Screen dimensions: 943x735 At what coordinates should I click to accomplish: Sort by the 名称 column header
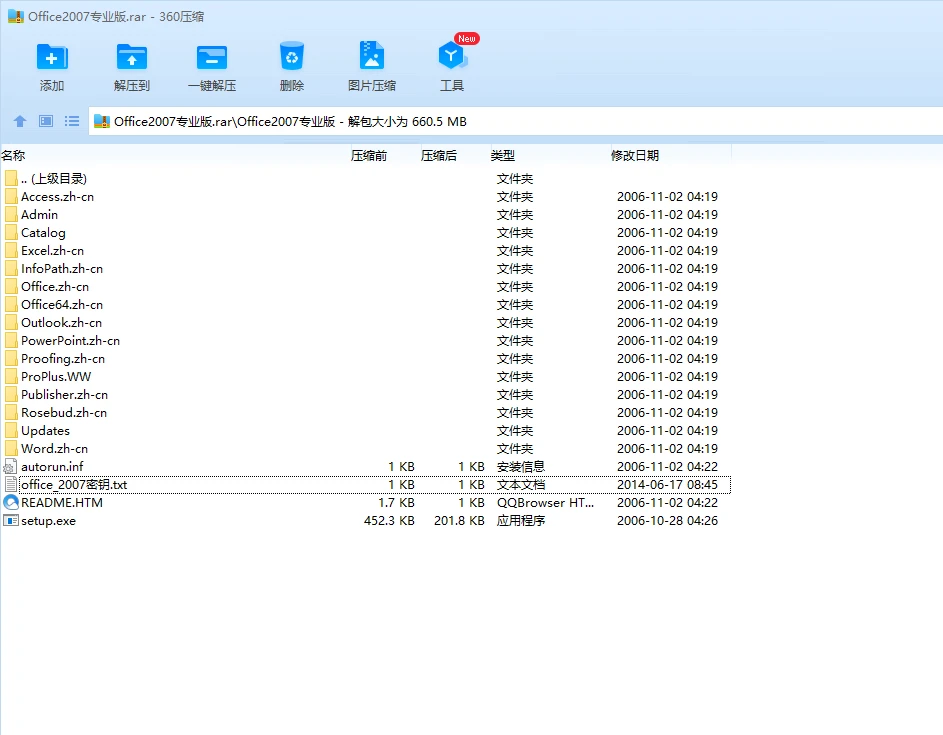point(13,156)
